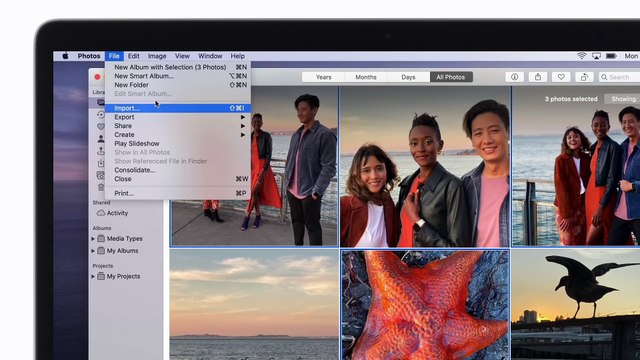Image resolution: width=640 pixels, height=360 pixels.
Task: Open the Create submenu
Action: tap(178, 135)
